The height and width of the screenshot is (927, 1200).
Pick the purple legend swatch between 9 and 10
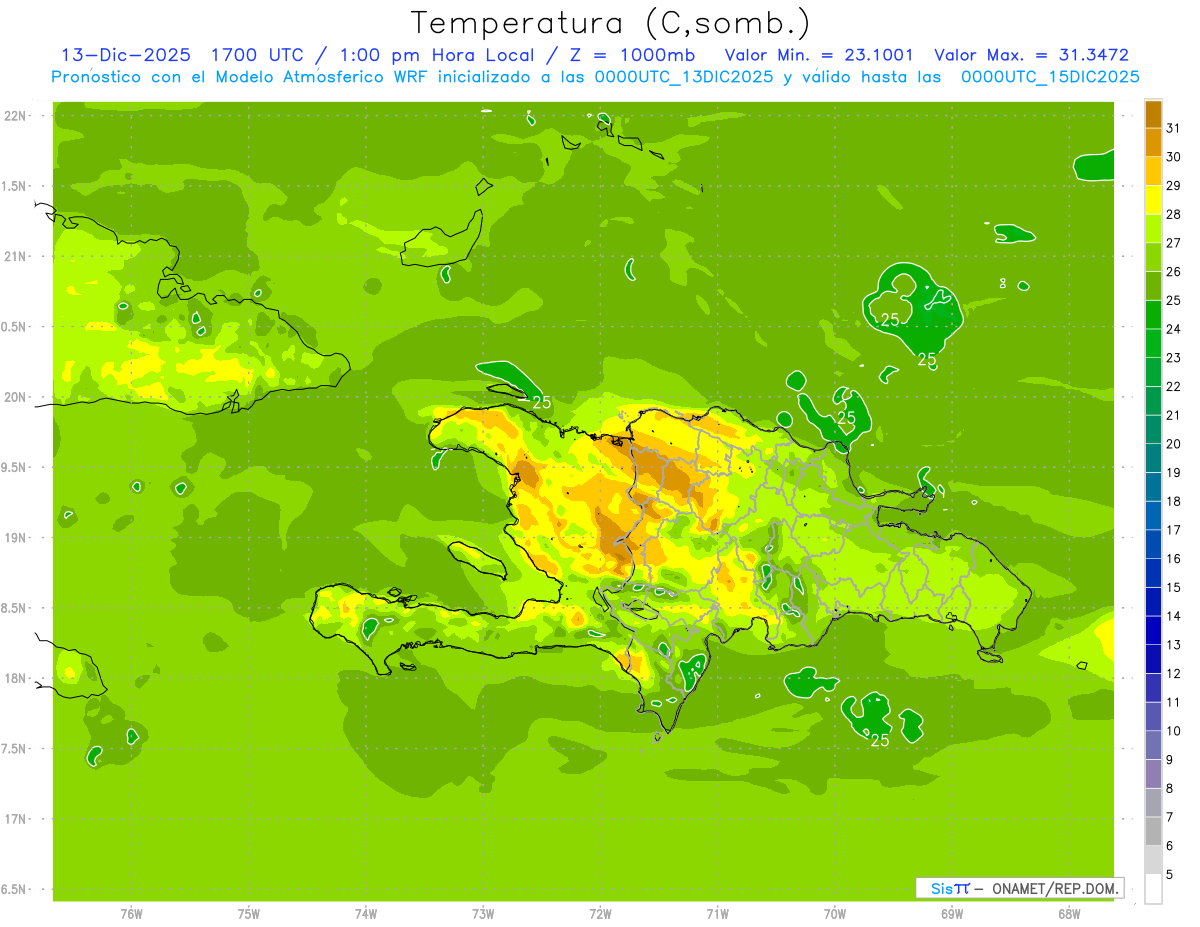1153,746
